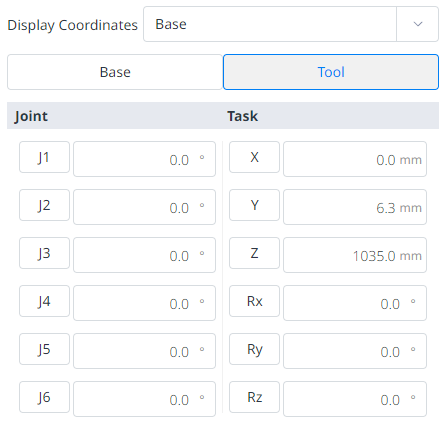Click the Z task axis button
The width and height of the screenshot is (447, 425).
click(x=254, y=253)
